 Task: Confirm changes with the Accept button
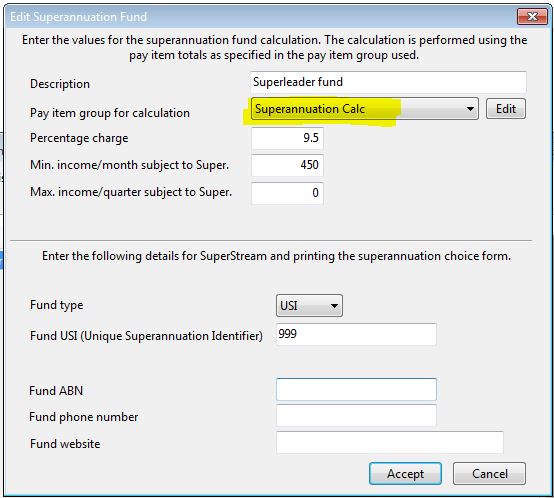click(405, 474)
